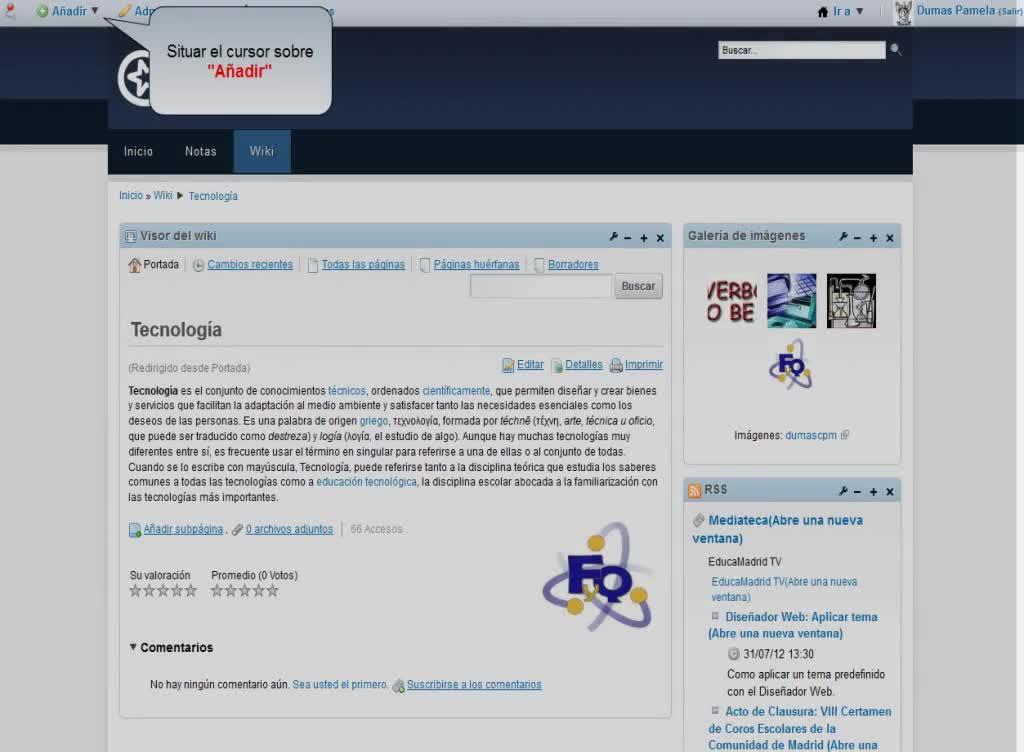Remove the RSS panel

(889, 492)
